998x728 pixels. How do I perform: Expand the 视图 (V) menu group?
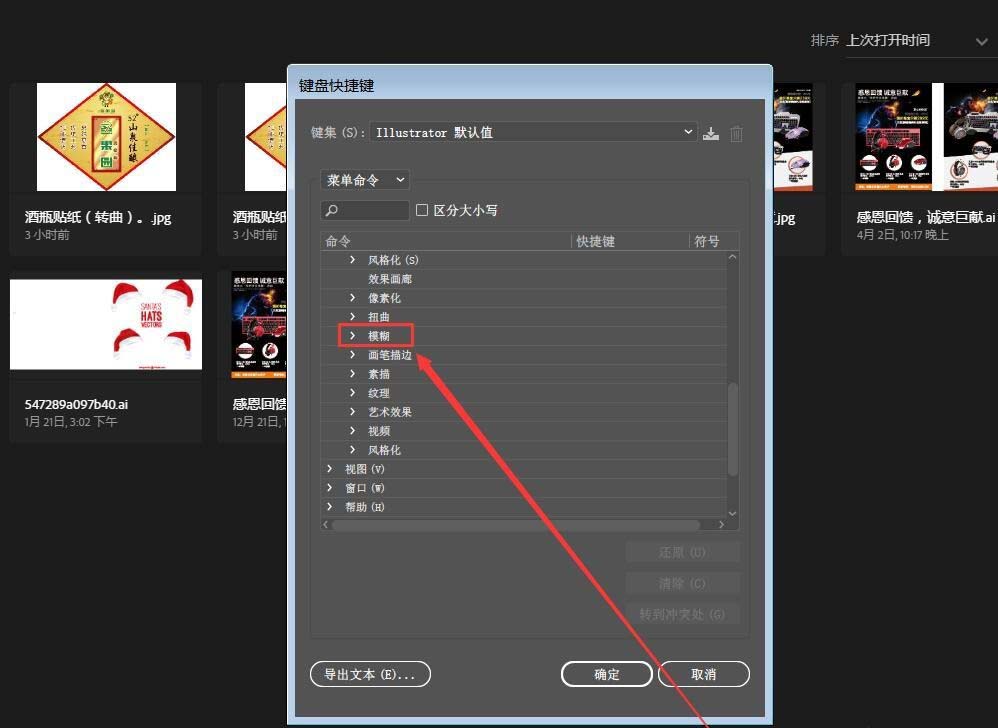tap(330, 468)
